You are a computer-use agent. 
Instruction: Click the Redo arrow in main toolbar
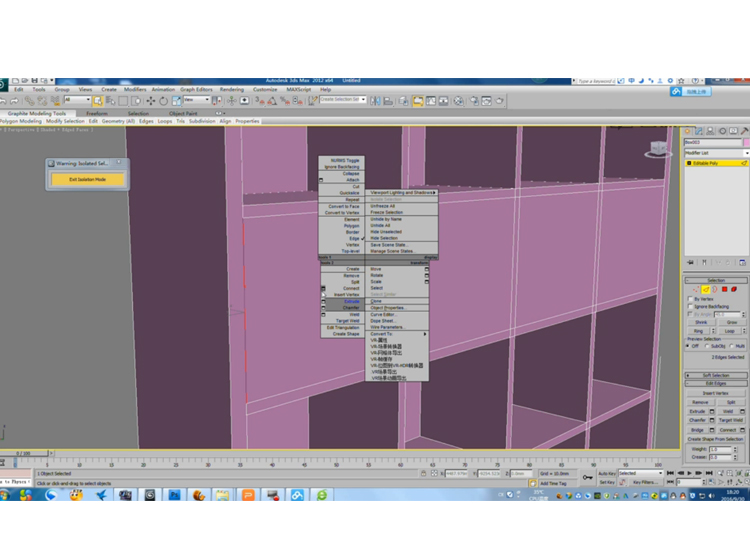14,100
